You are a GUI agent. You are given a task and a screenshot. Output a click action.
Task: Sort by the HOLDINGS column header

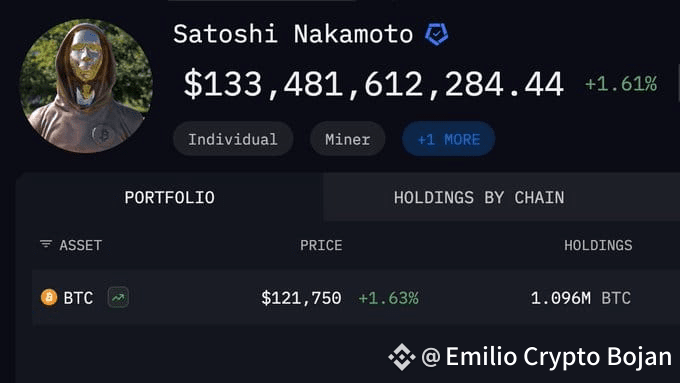pos(598,245)
